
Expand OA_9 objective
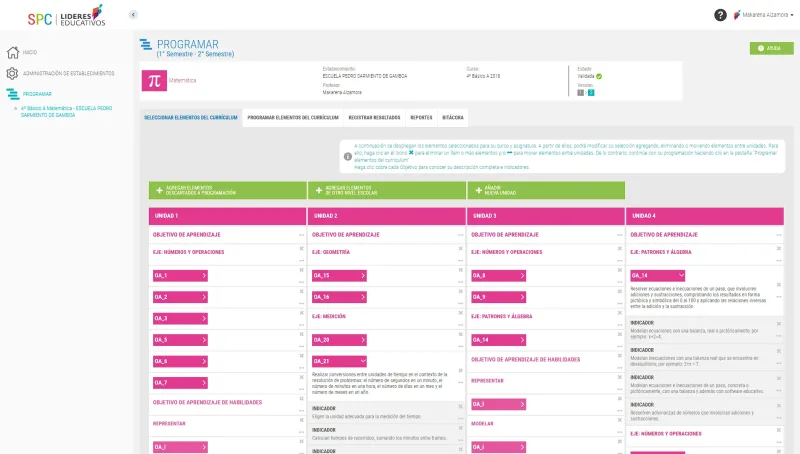[x=498, y=297]
